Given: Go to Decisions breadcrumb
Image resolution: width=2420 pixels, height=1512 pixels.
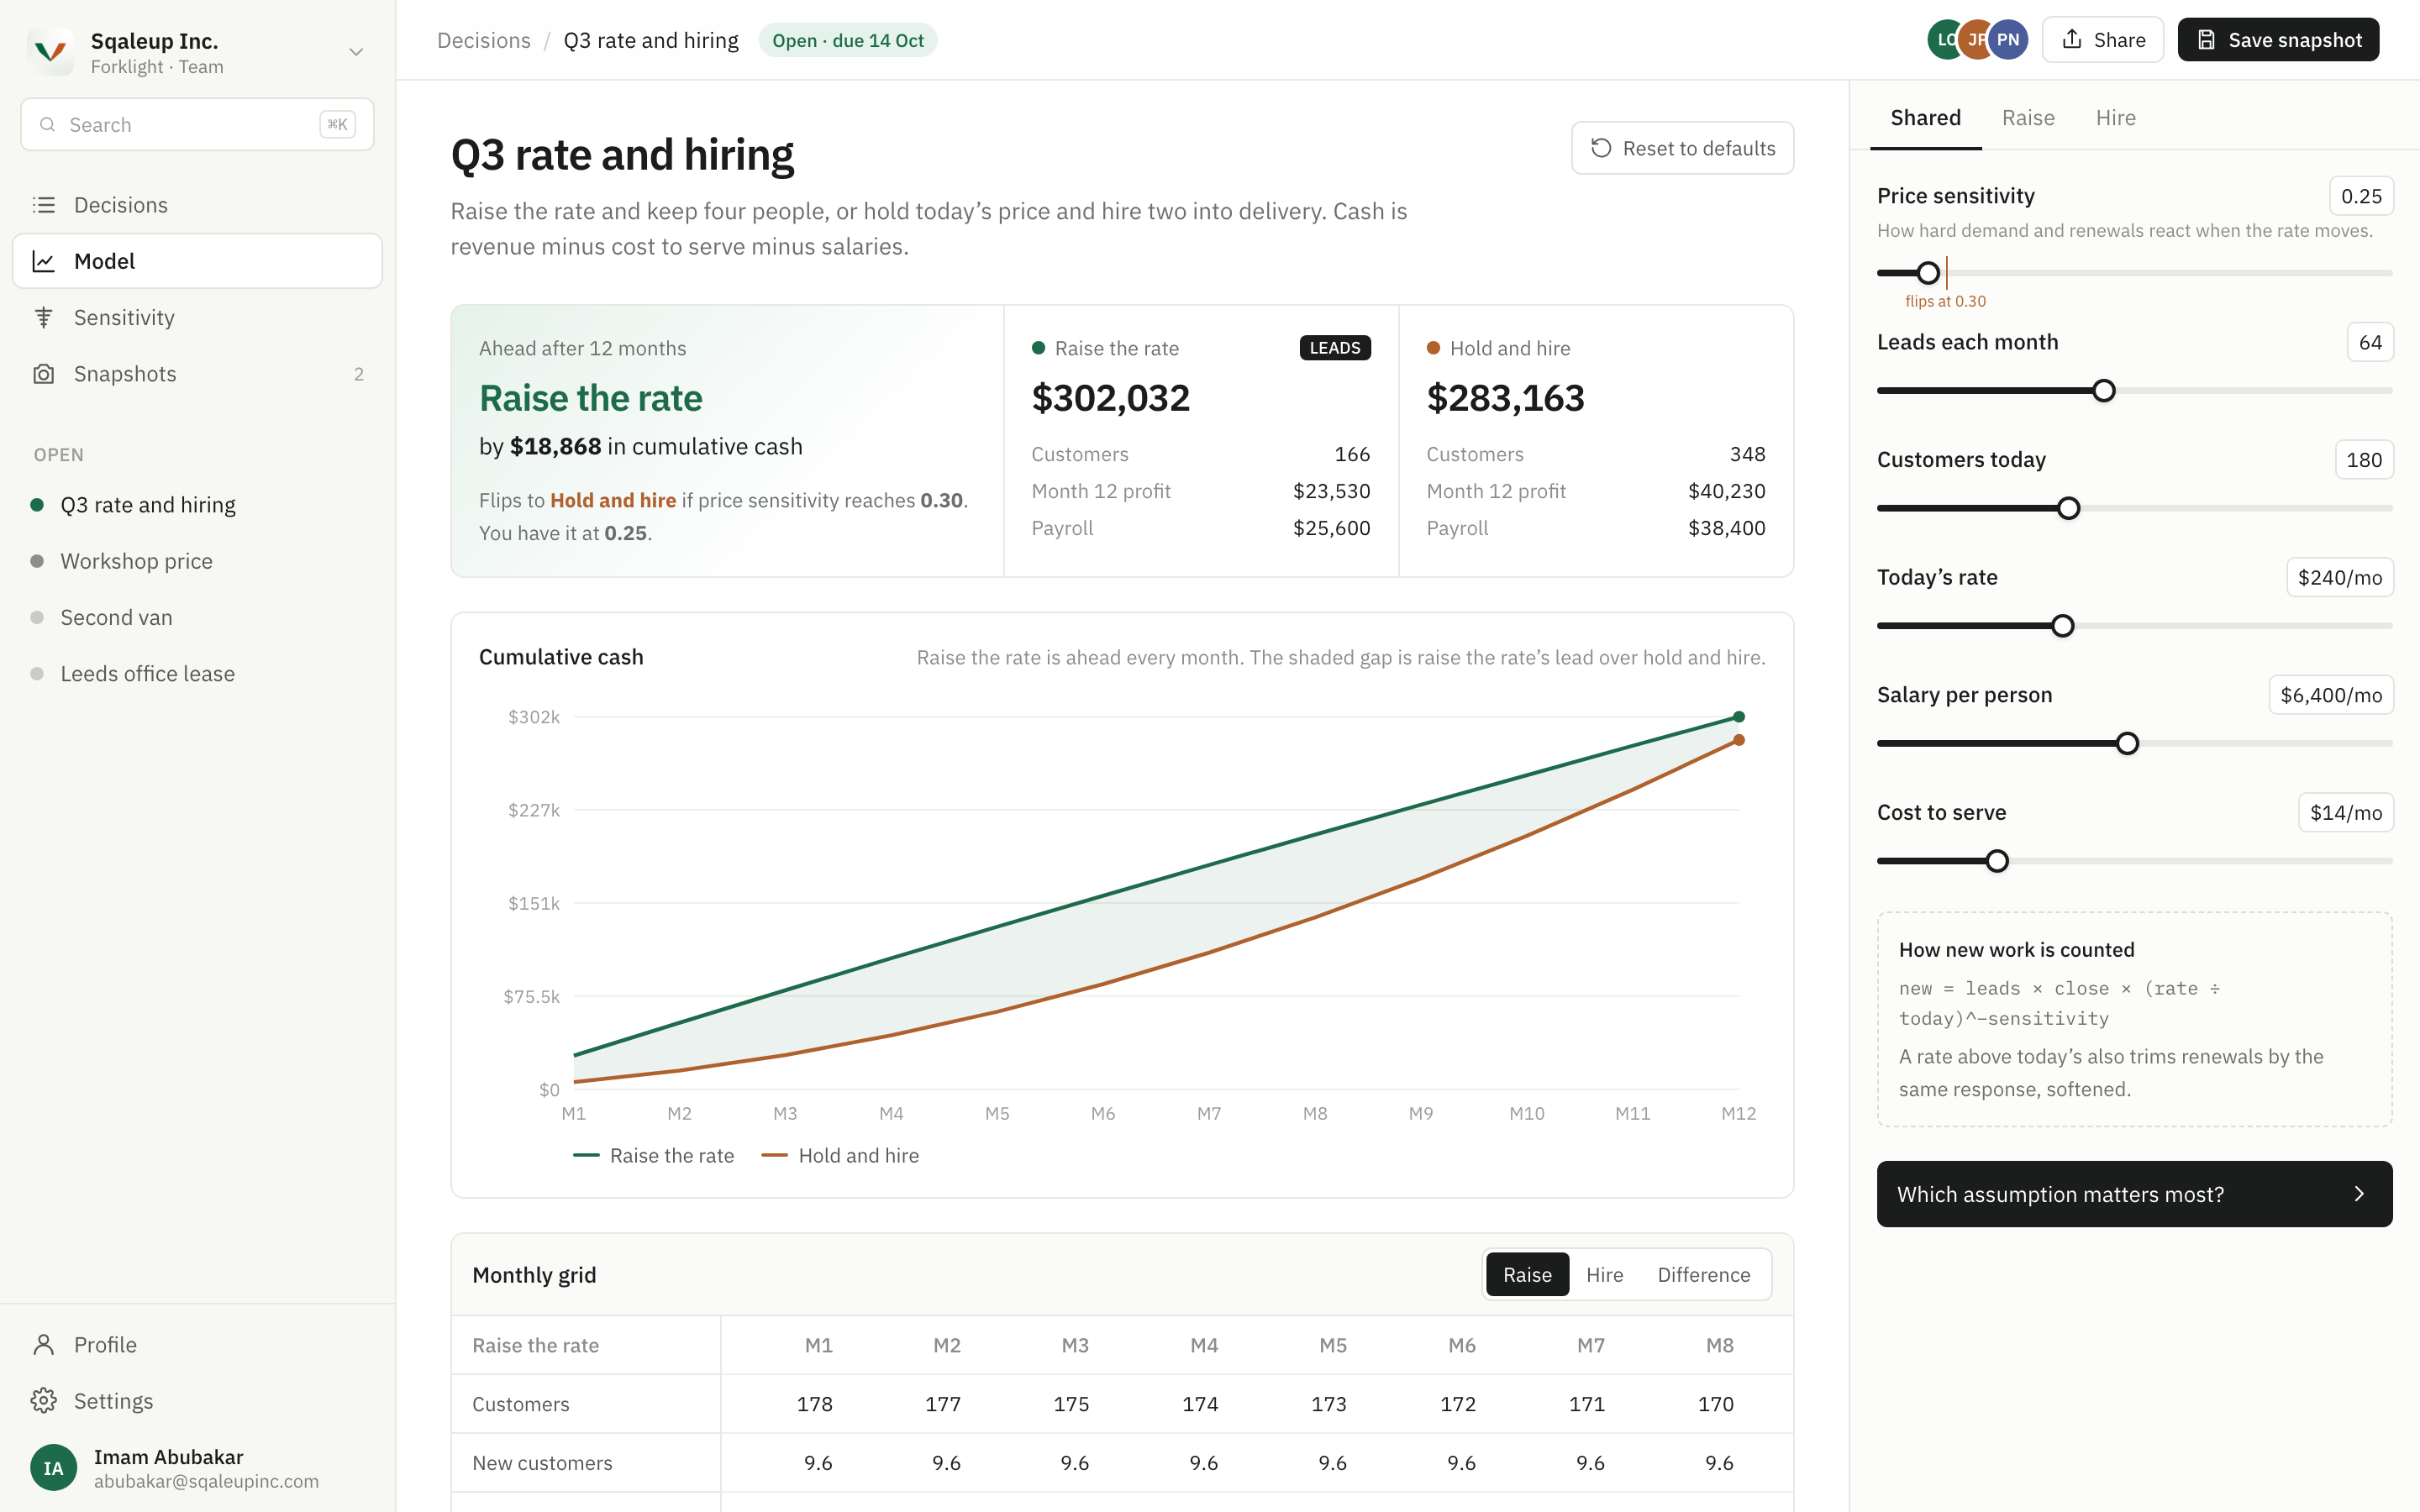Looking at the screenshot, I should click(x=484, y=40).
